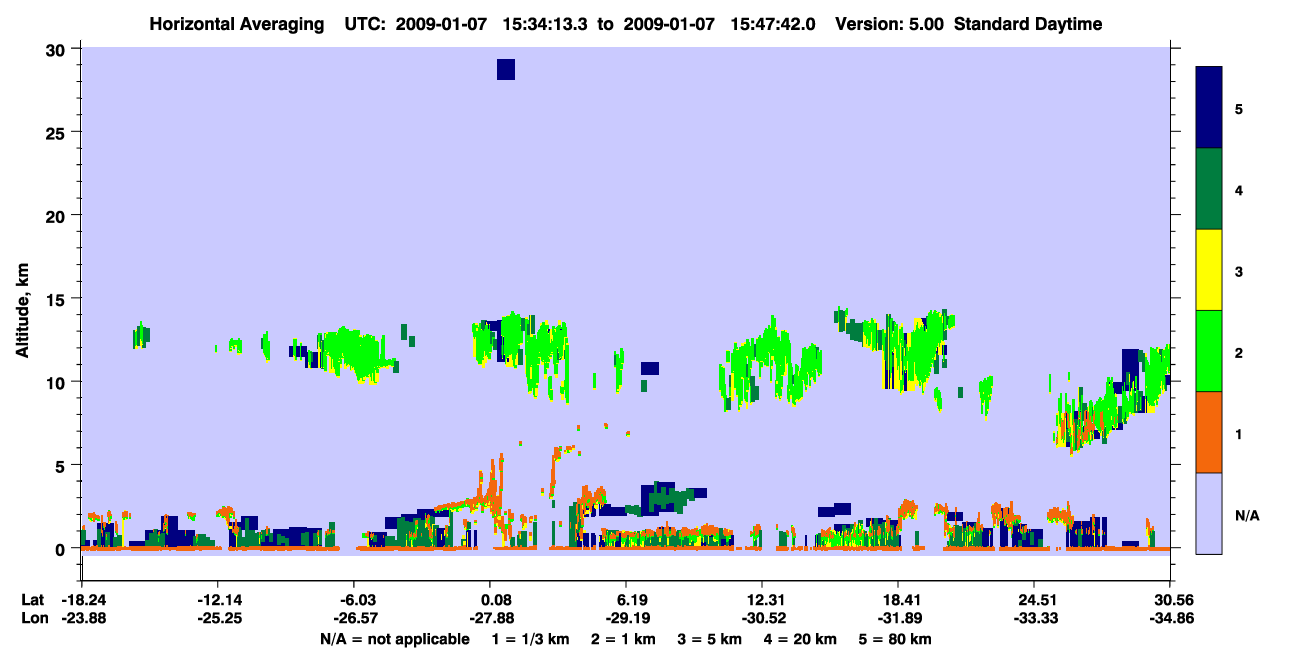Image resolution: width=1300 pixels, height=667 pixels.
Task: Click the 'N/A = not applicable' legend text
Action: [395, 638]
